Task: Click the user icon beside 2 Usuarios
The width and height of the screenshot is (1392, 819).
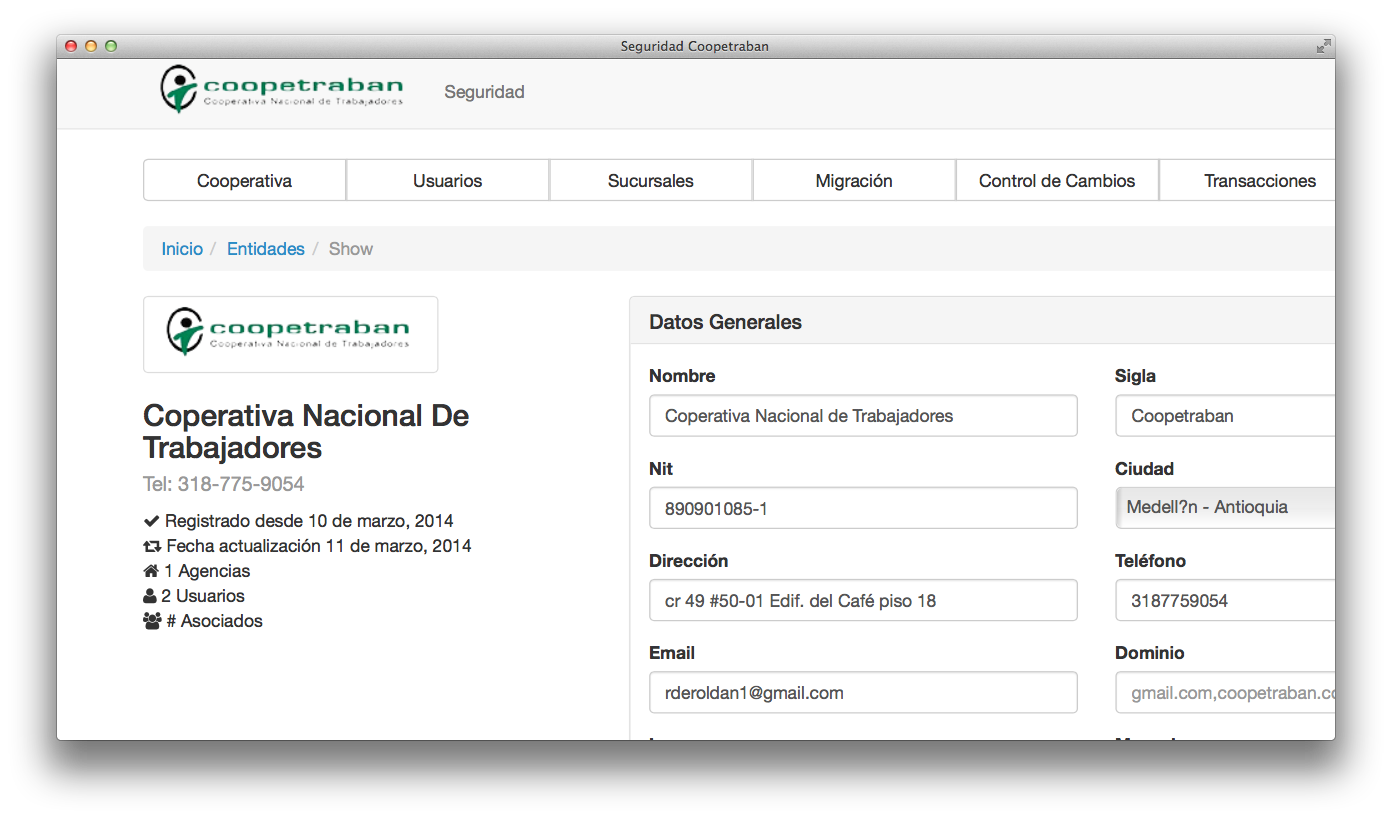Action: [151, 596]
